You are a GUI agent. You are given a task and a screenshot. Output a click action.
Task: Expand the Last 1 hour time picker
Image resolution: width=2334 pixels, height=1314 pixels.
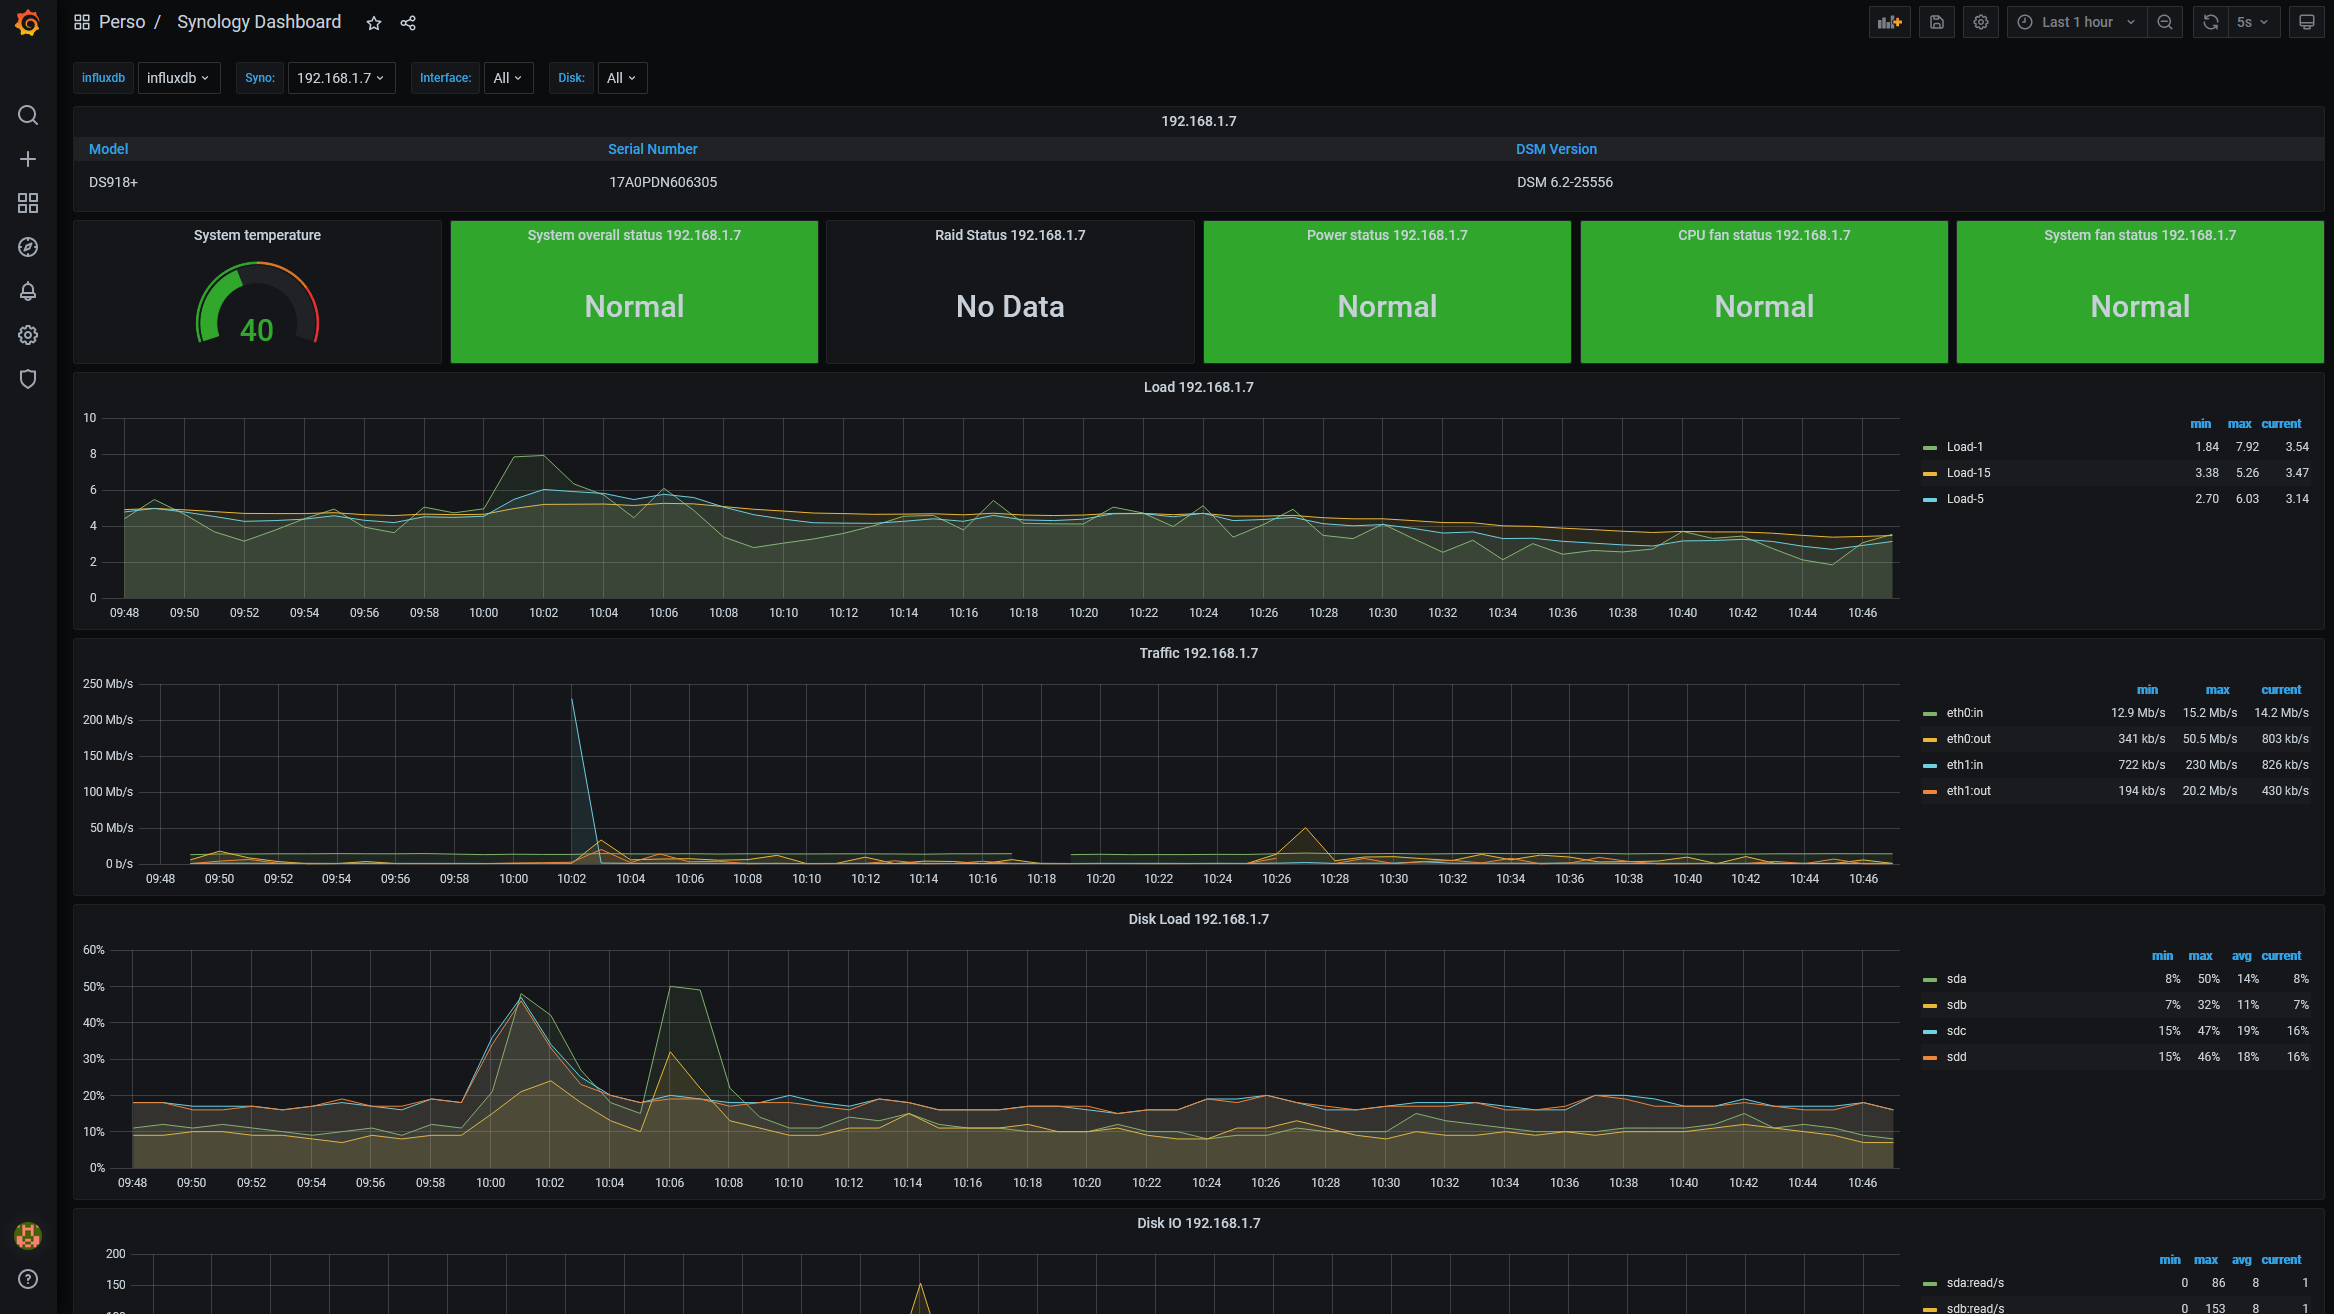(x=2076, y=22)
